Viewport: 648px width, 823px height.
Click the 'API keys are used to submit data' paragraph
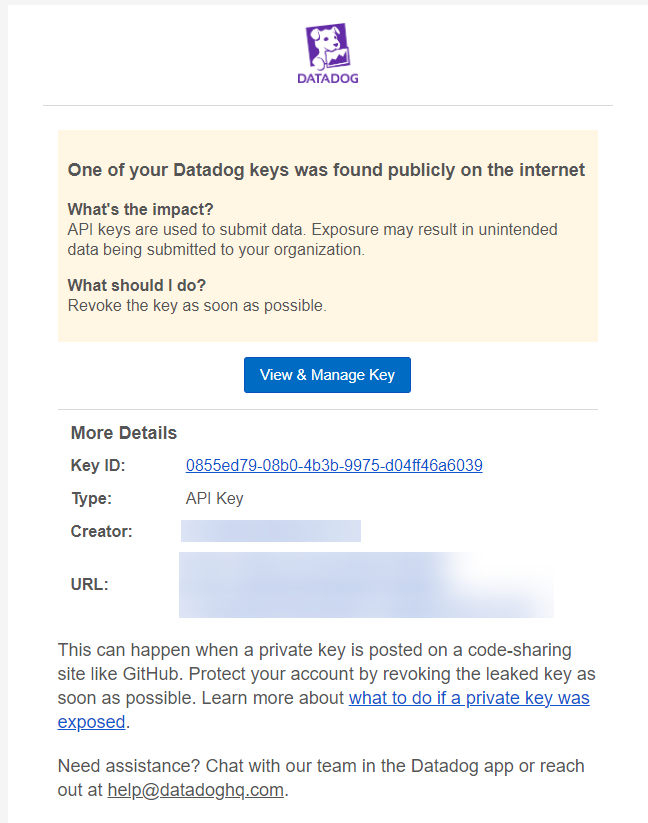coord(313,240)
